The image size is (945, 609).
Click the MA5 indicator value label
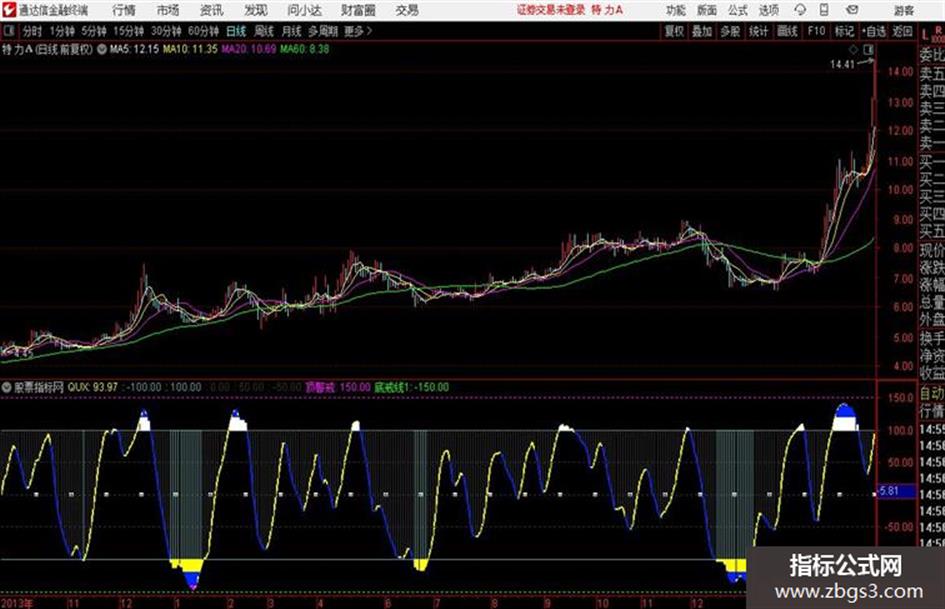134,49
